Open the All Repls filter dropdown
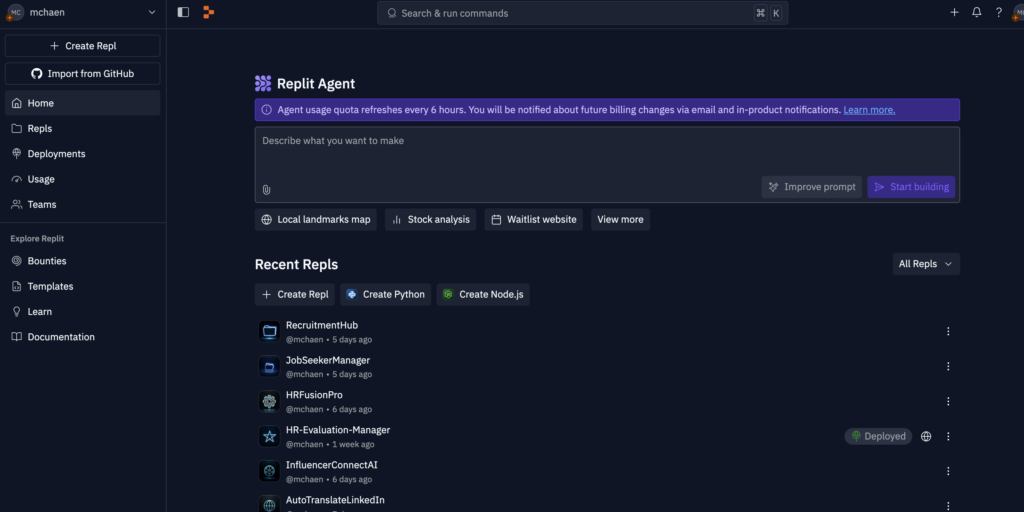 click(x=926, y=264)
